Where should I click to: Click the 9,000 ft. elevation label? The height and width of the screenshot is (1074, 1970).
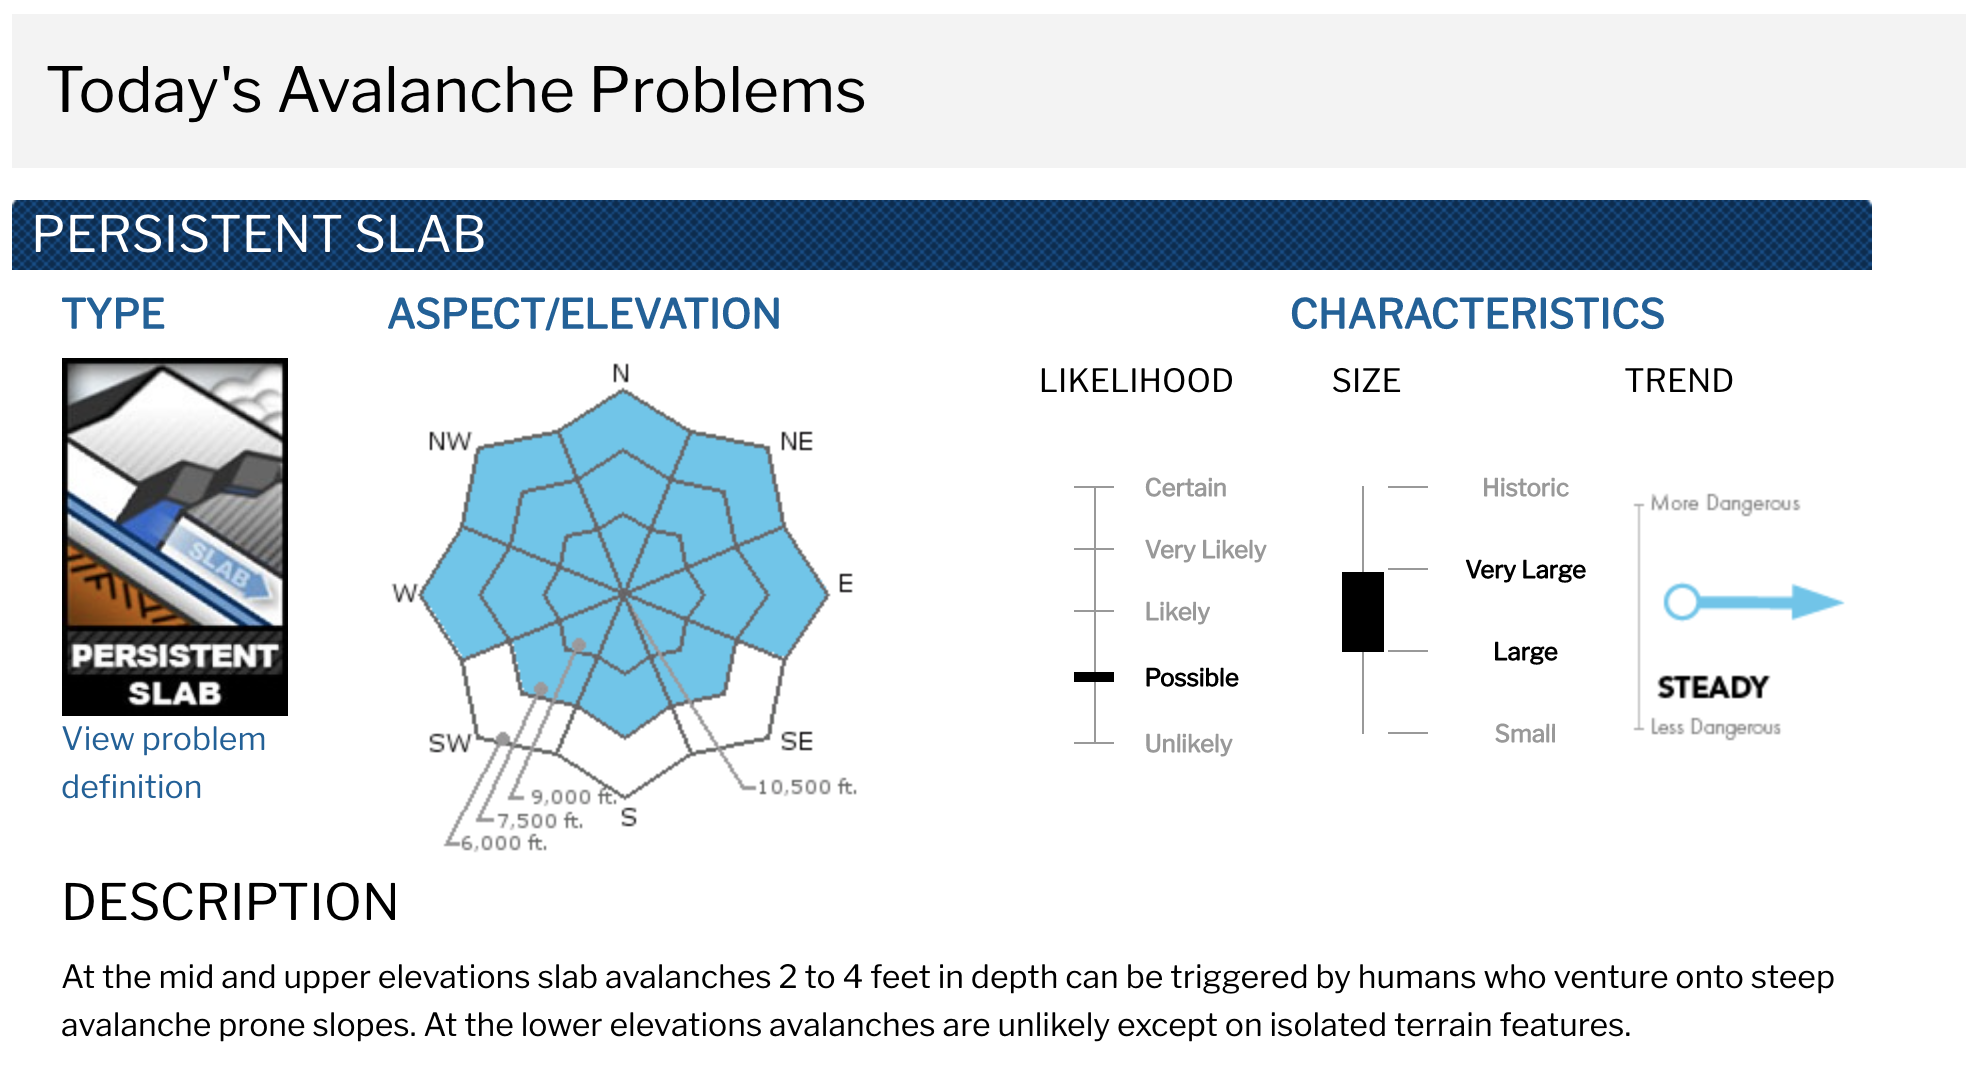(x=574, y=797)
